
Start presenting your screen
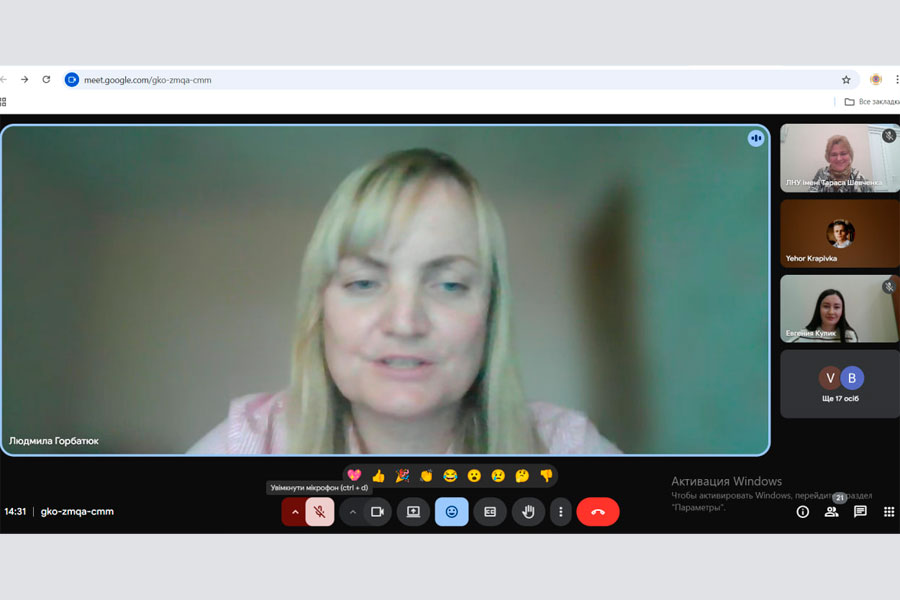(413, 512)
